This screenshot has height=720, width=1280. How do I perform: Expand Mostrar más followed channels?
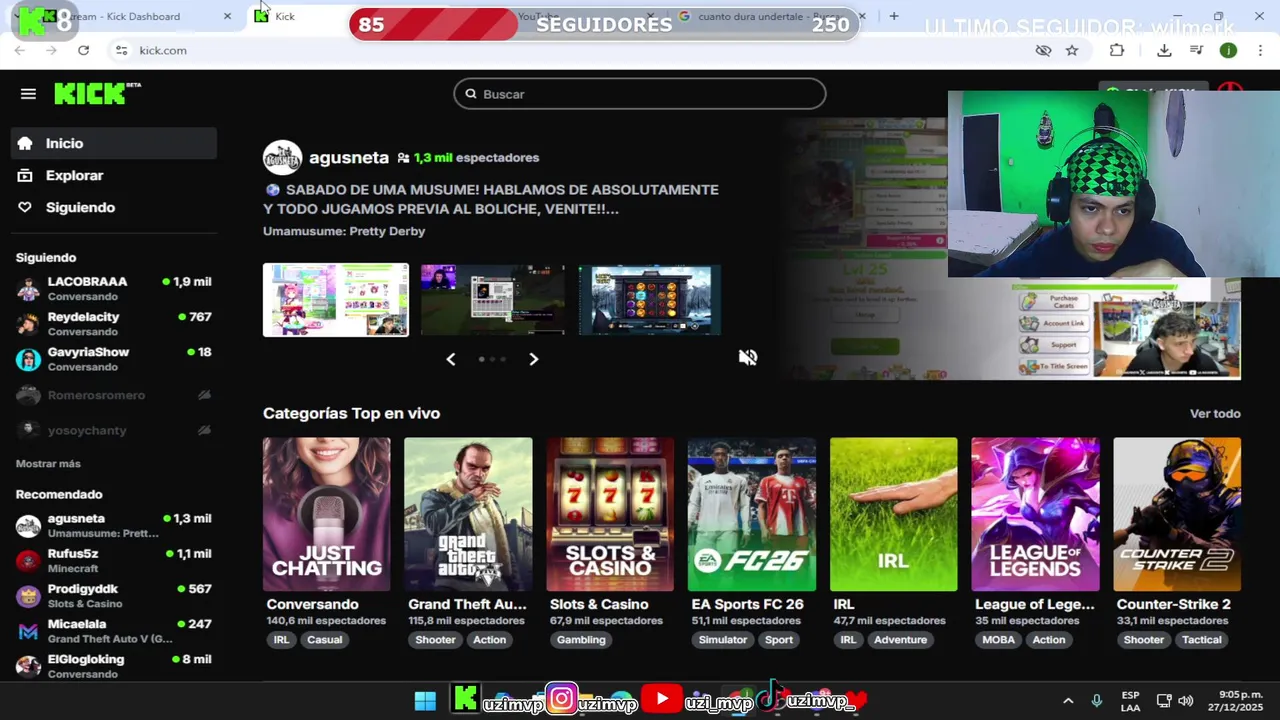[x=48, y=464]
